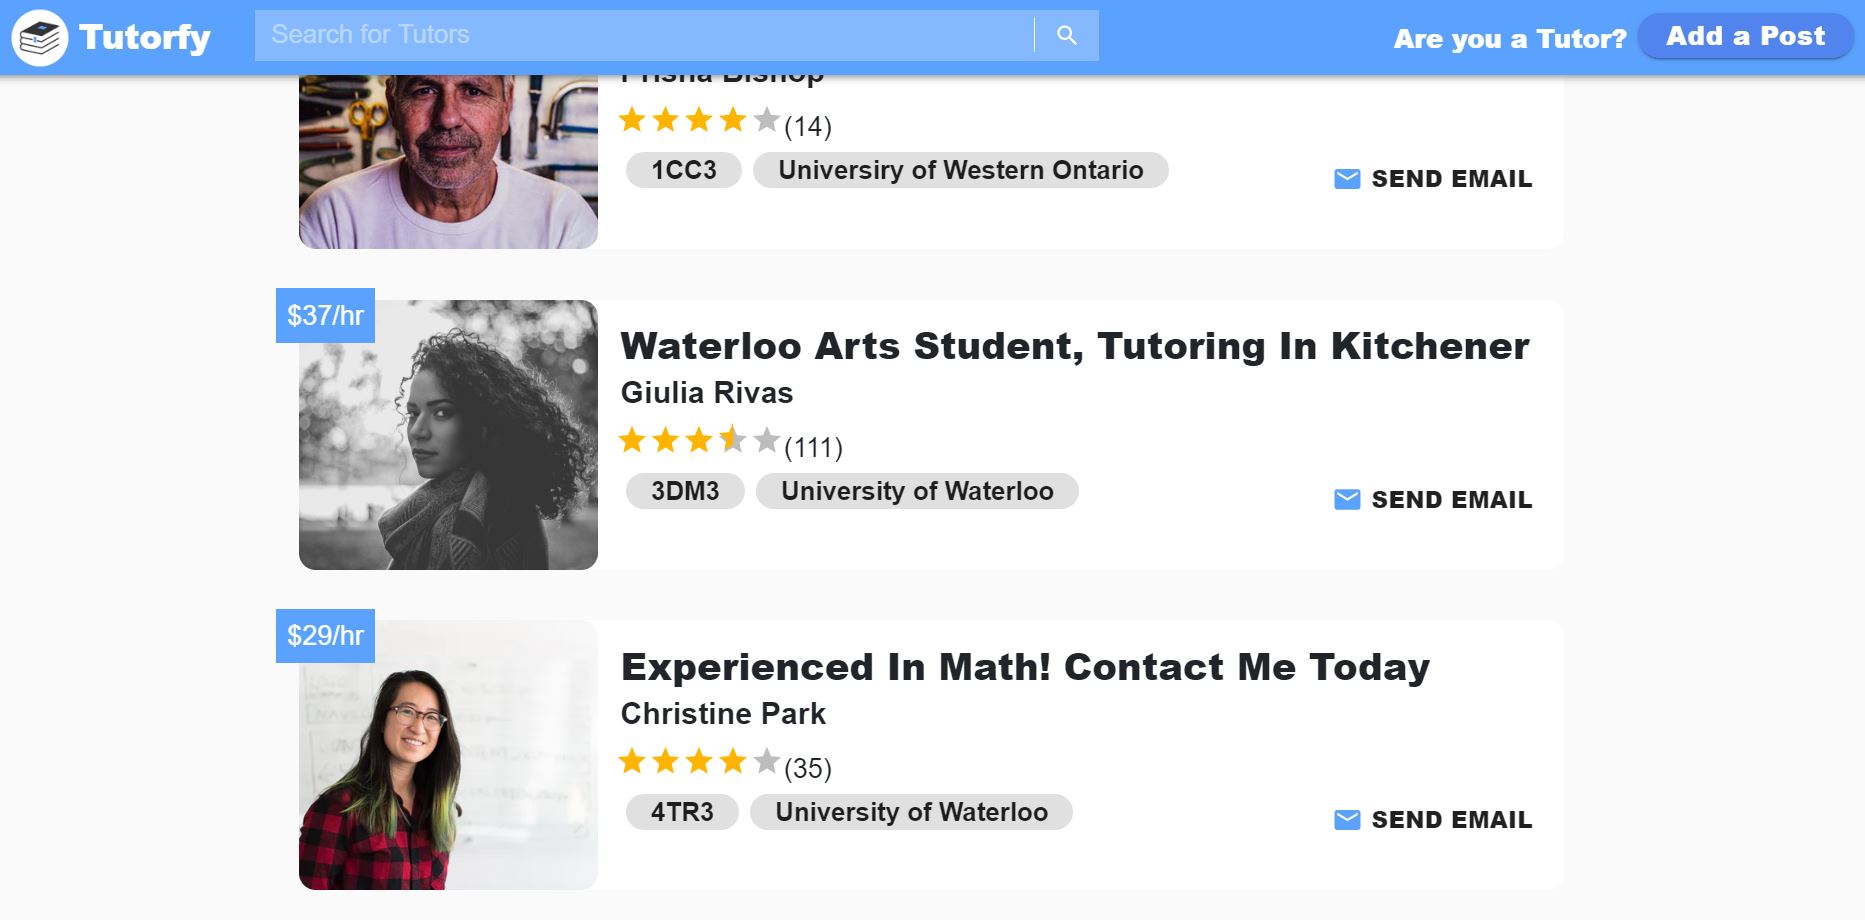Screen dimensions: 1865x920
Task: Open the Waterloo Arts Student post title
Action: pyautogui.click(x=1075, y=346)
